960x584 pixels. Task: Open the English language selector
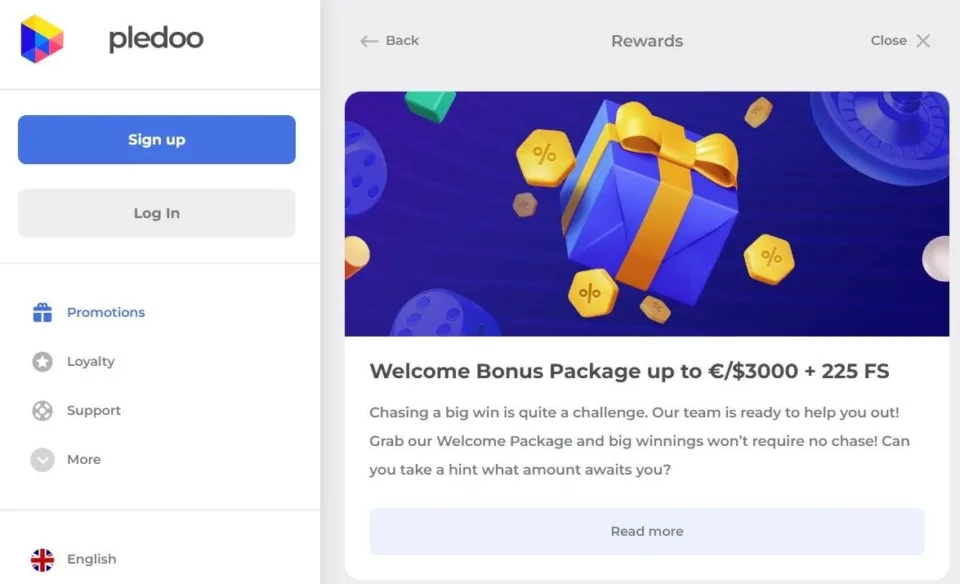coord(92,559)
